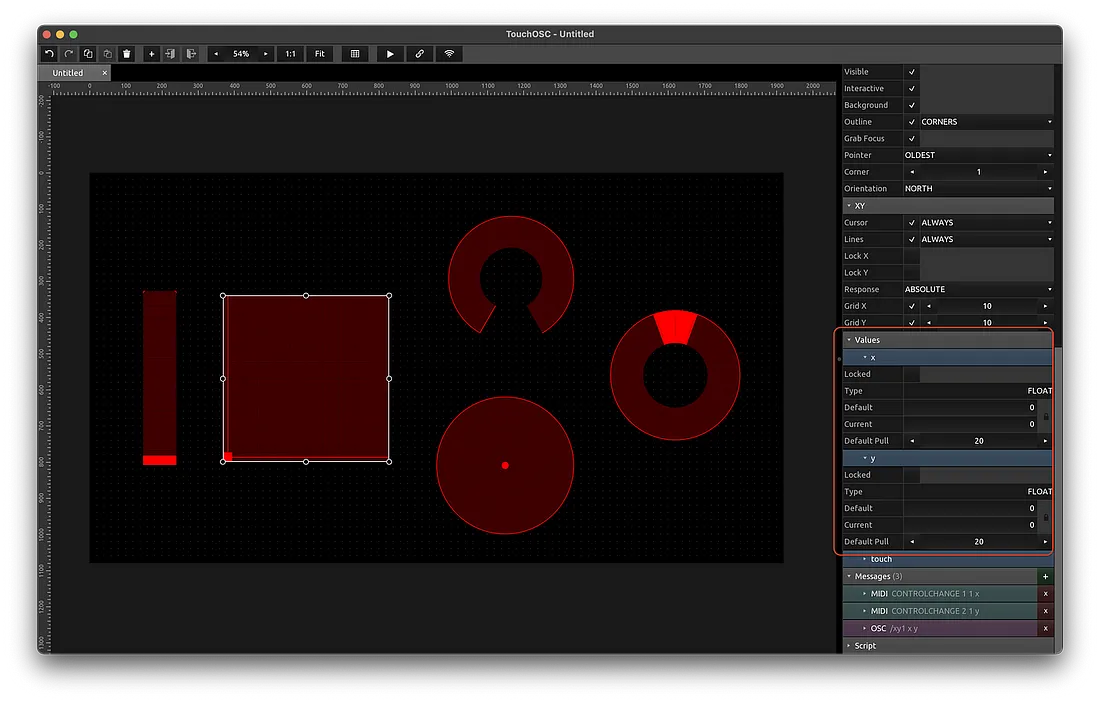Click the Wi-Fi editor network icon

pos(449,54)
